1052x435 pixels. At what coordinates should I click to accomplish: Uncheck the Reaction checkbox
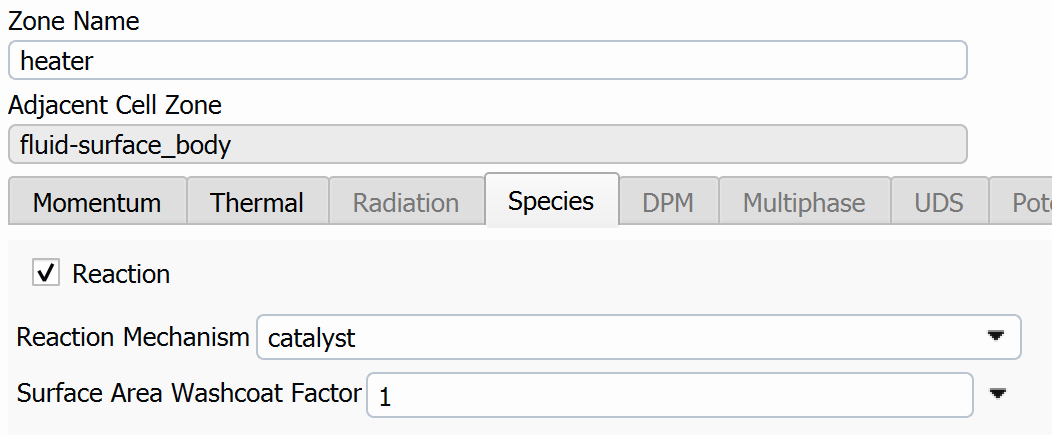pos(46,274)
